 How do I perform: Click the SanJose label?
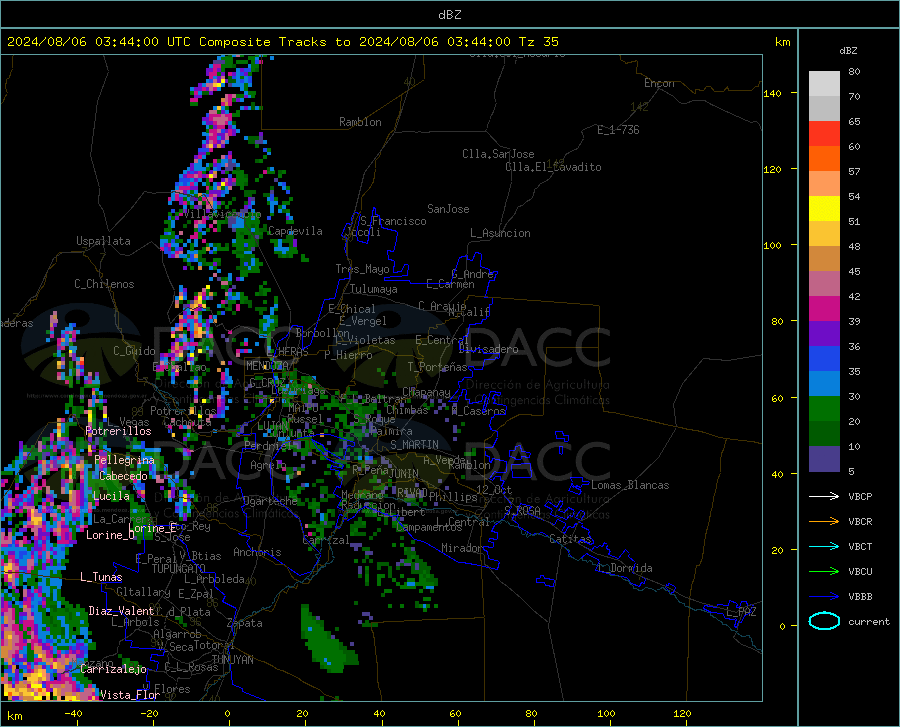click(x=448, y=209)
